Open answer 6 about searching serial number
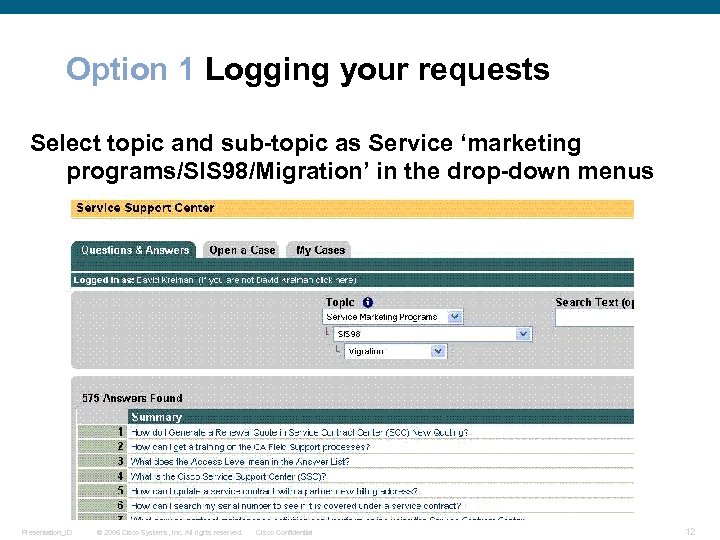 pos(296,506)
